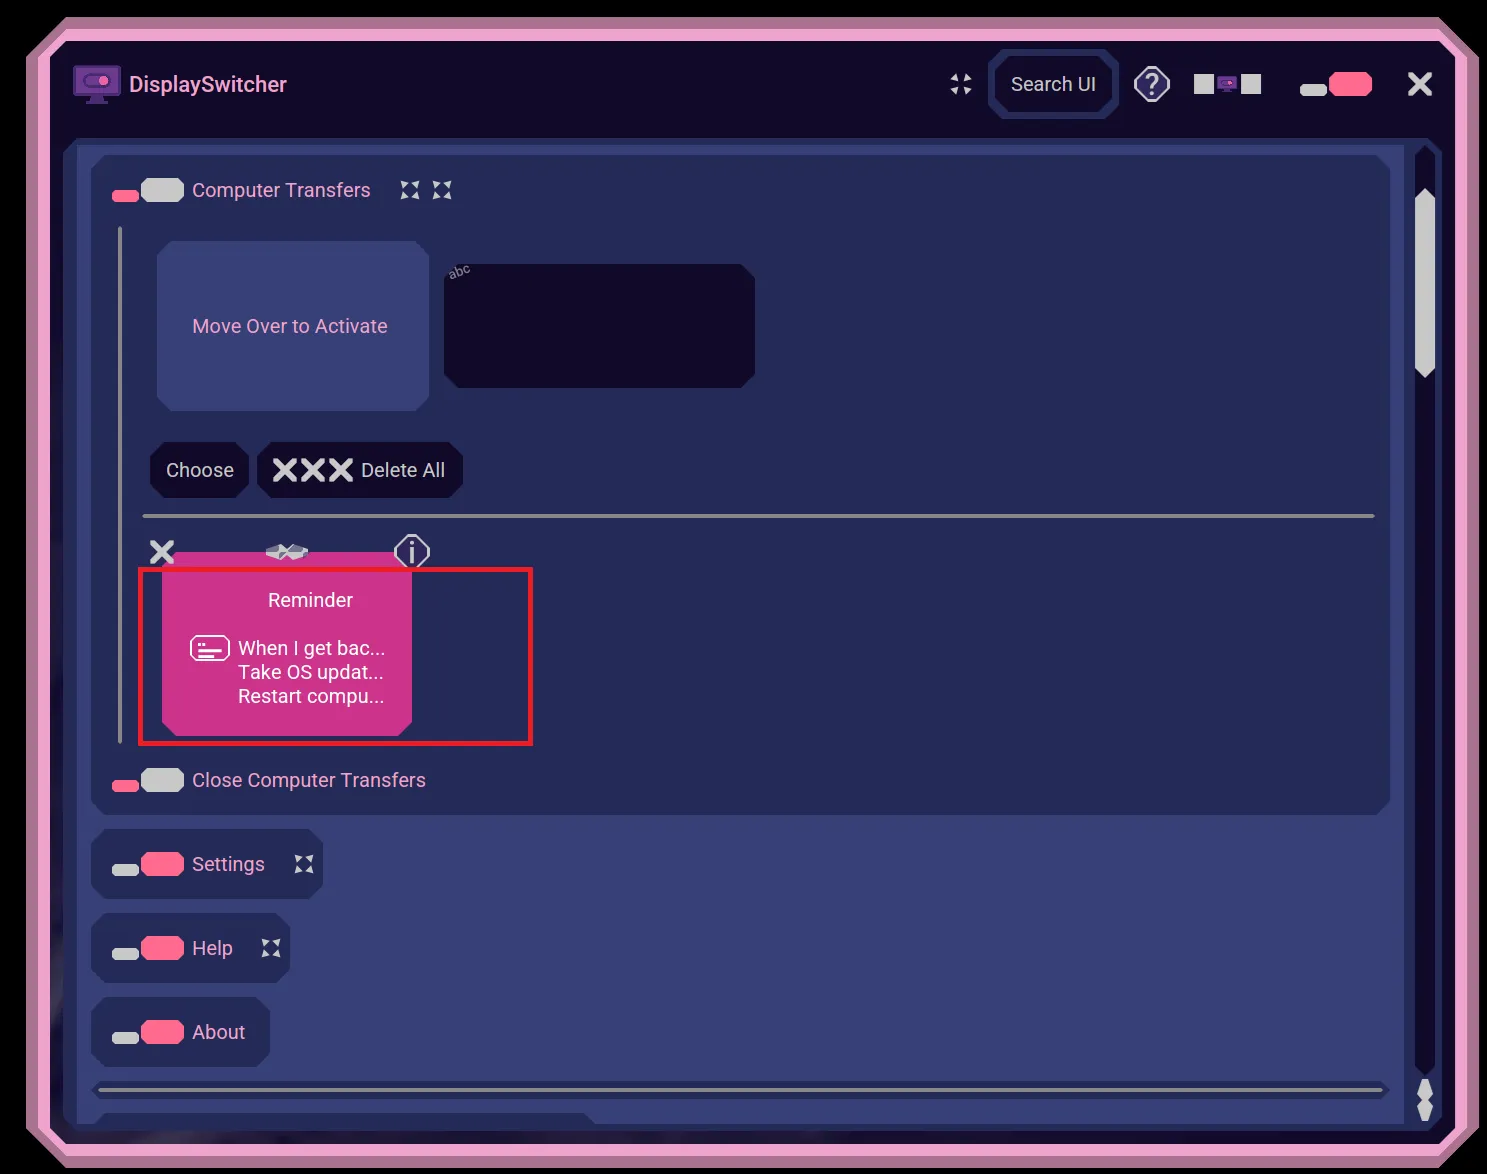Focus the Search UI field
The height and width of the screenshot is (1174, 1487).
(1053, 84)
